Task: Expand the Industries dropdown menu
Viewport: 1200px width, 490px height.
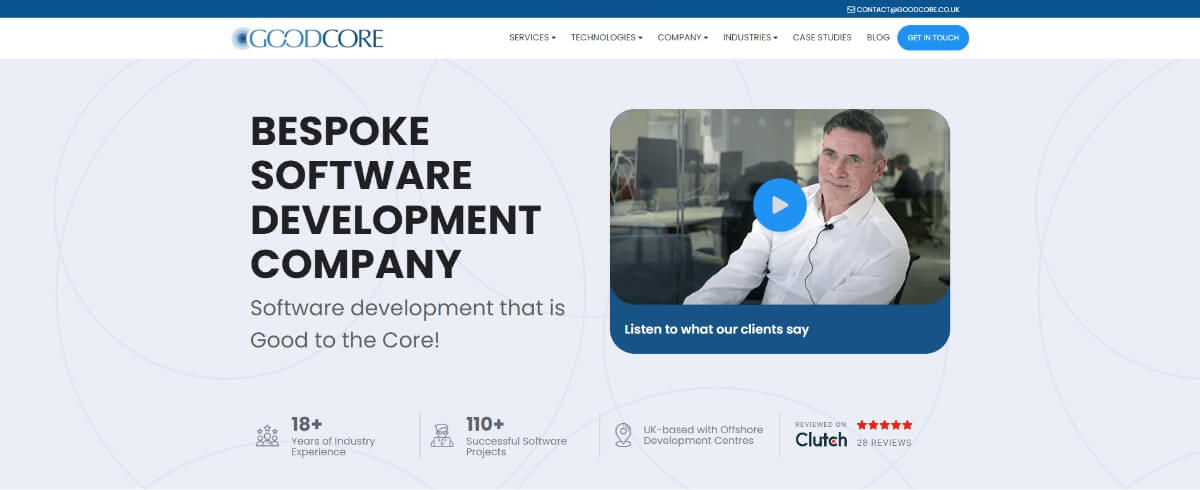Action: click(x=750, y=38)
